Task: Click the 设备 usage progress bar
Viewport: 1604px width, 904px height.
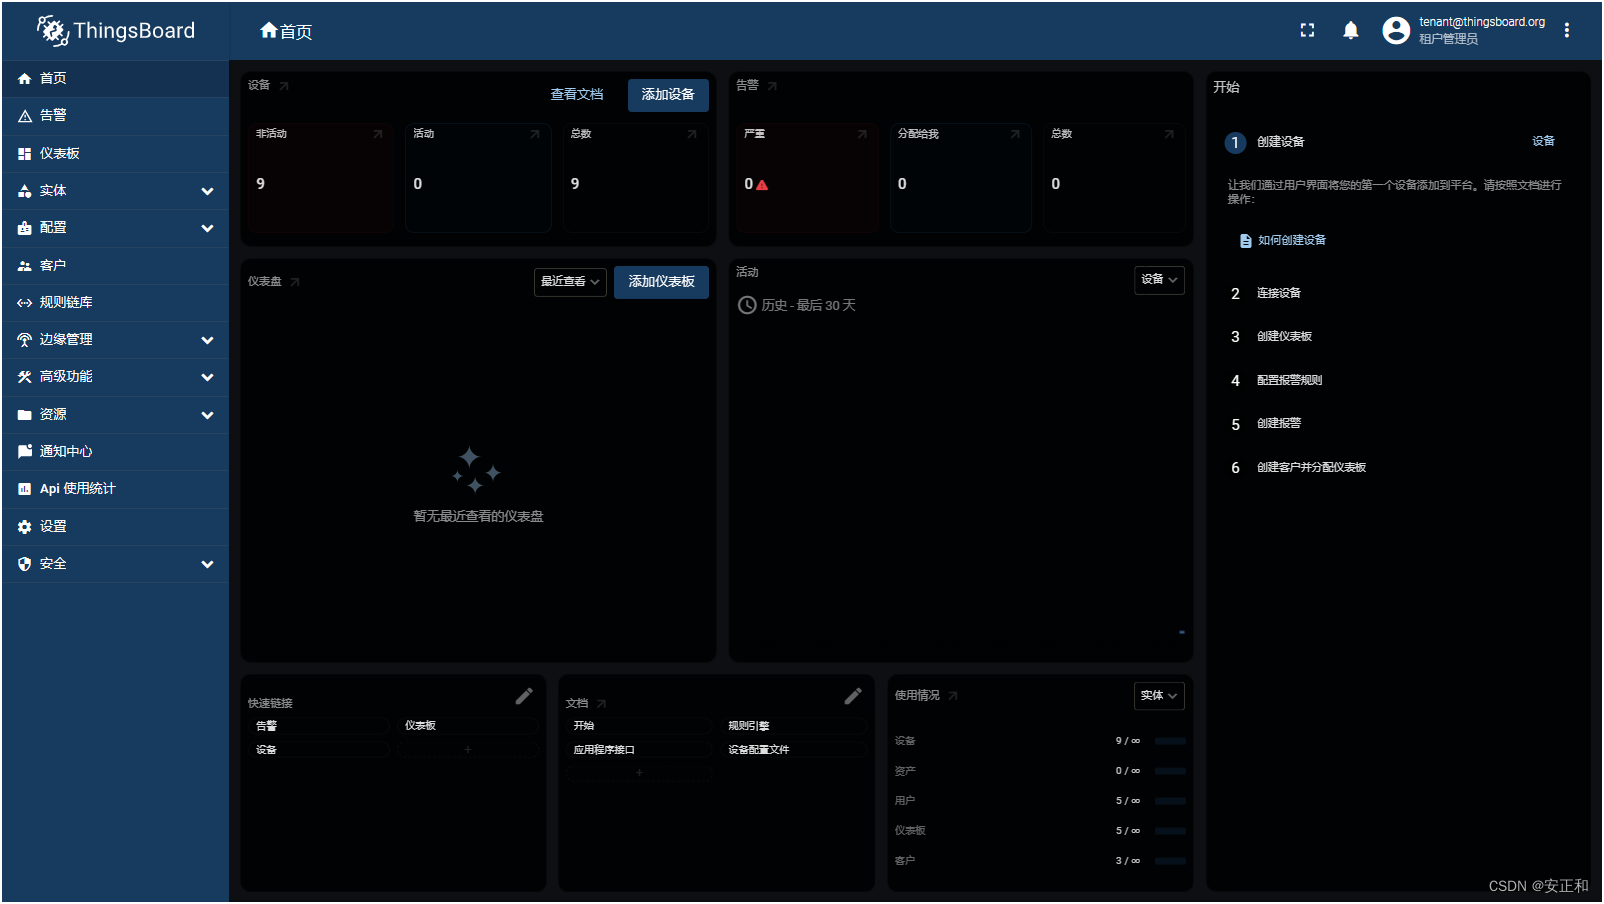Action: pyautogui.click(x=1168, y=741)
